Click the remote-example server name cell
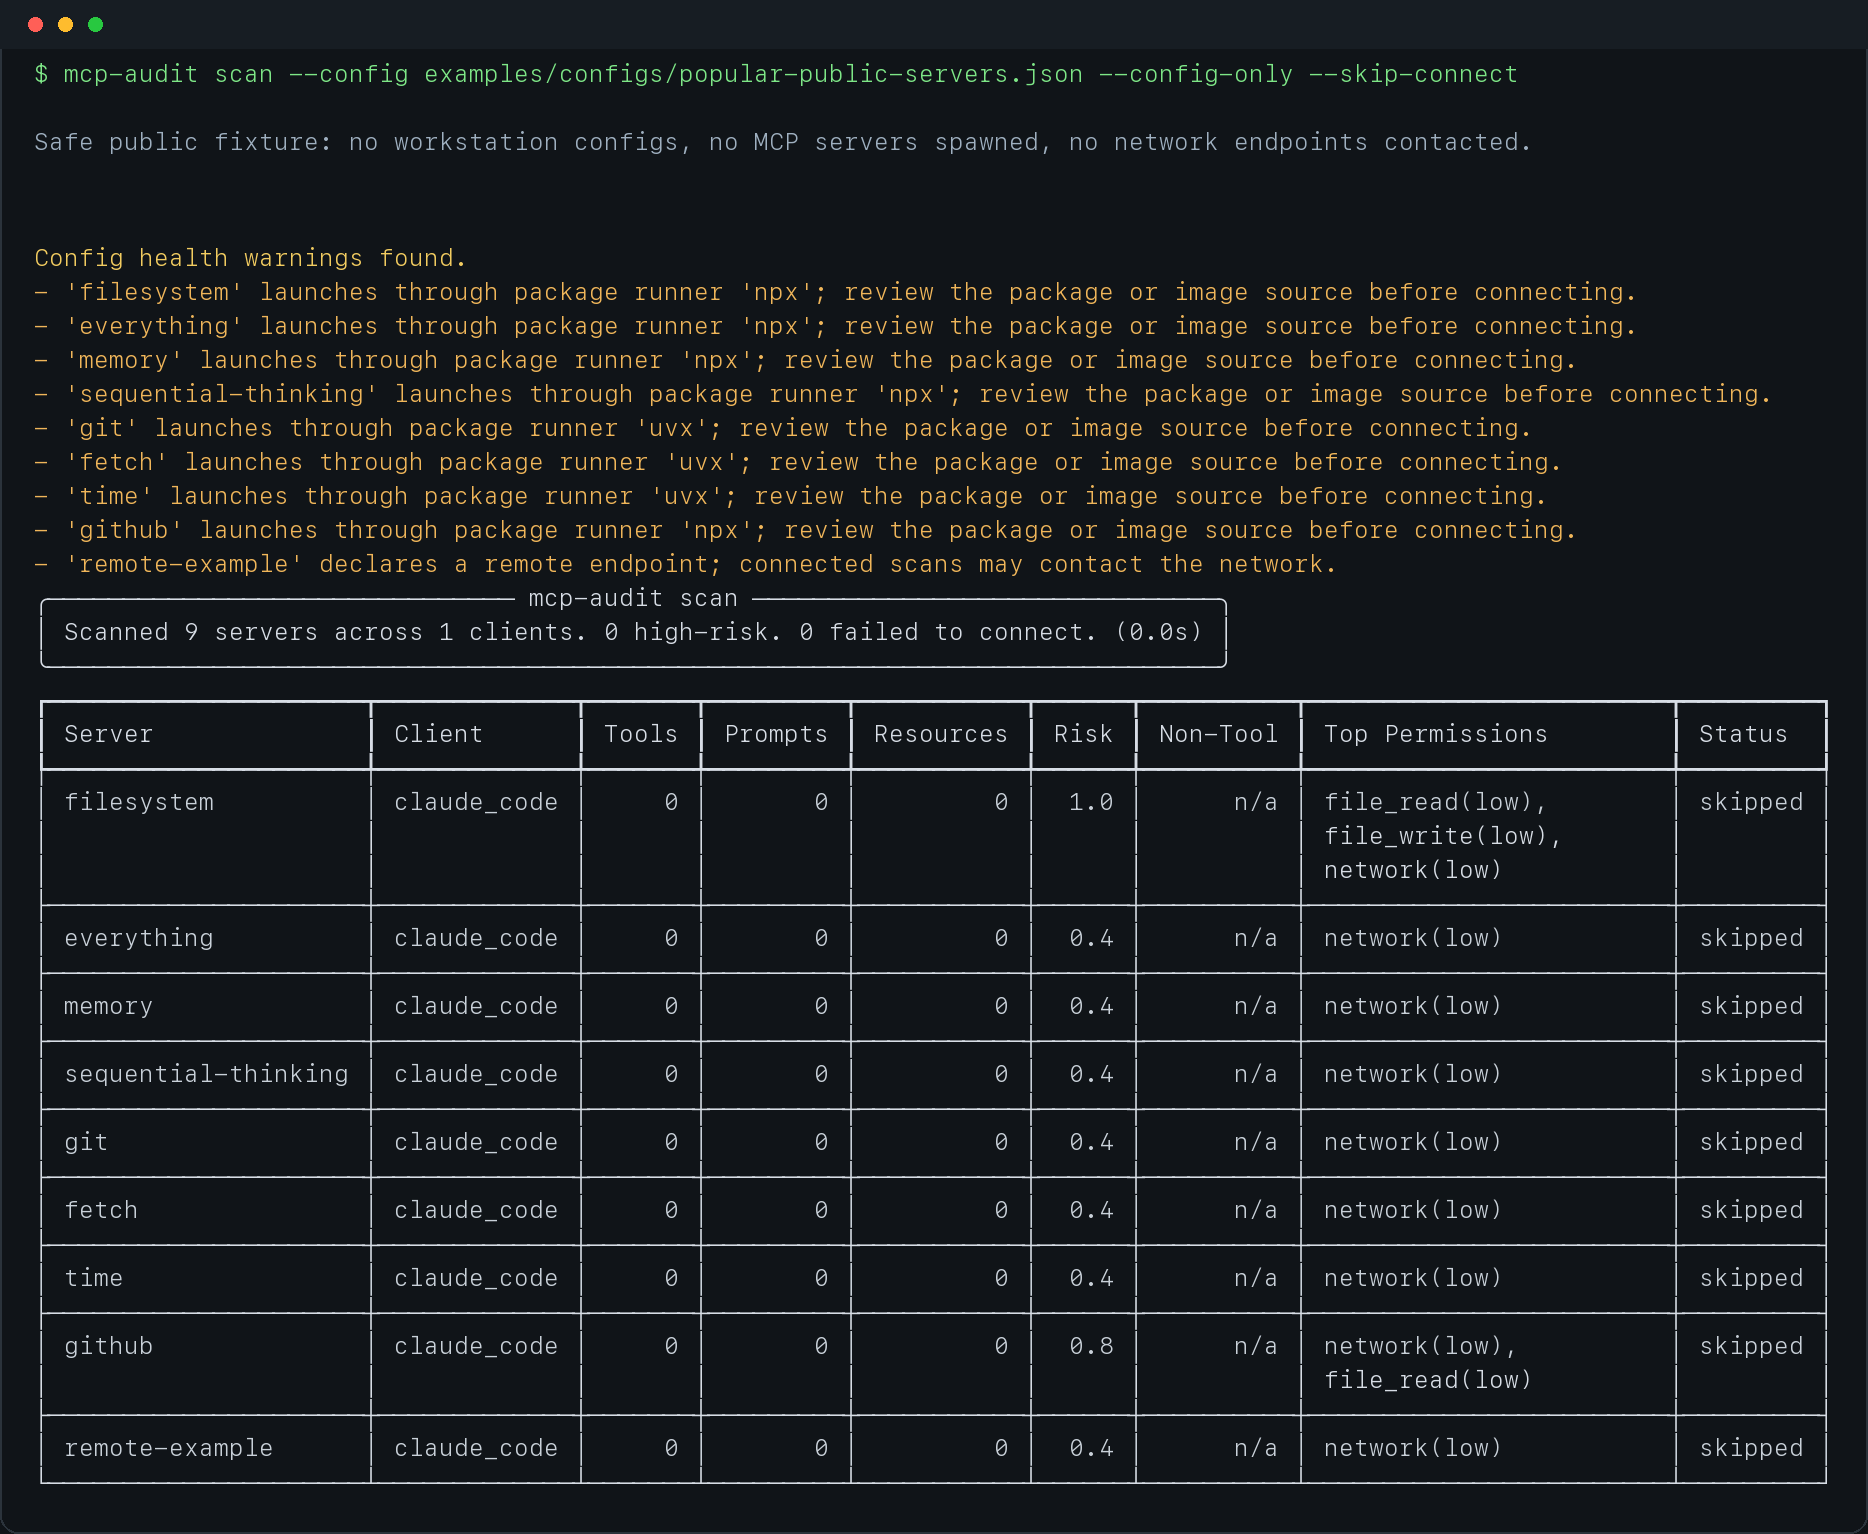 point(168,1448)
